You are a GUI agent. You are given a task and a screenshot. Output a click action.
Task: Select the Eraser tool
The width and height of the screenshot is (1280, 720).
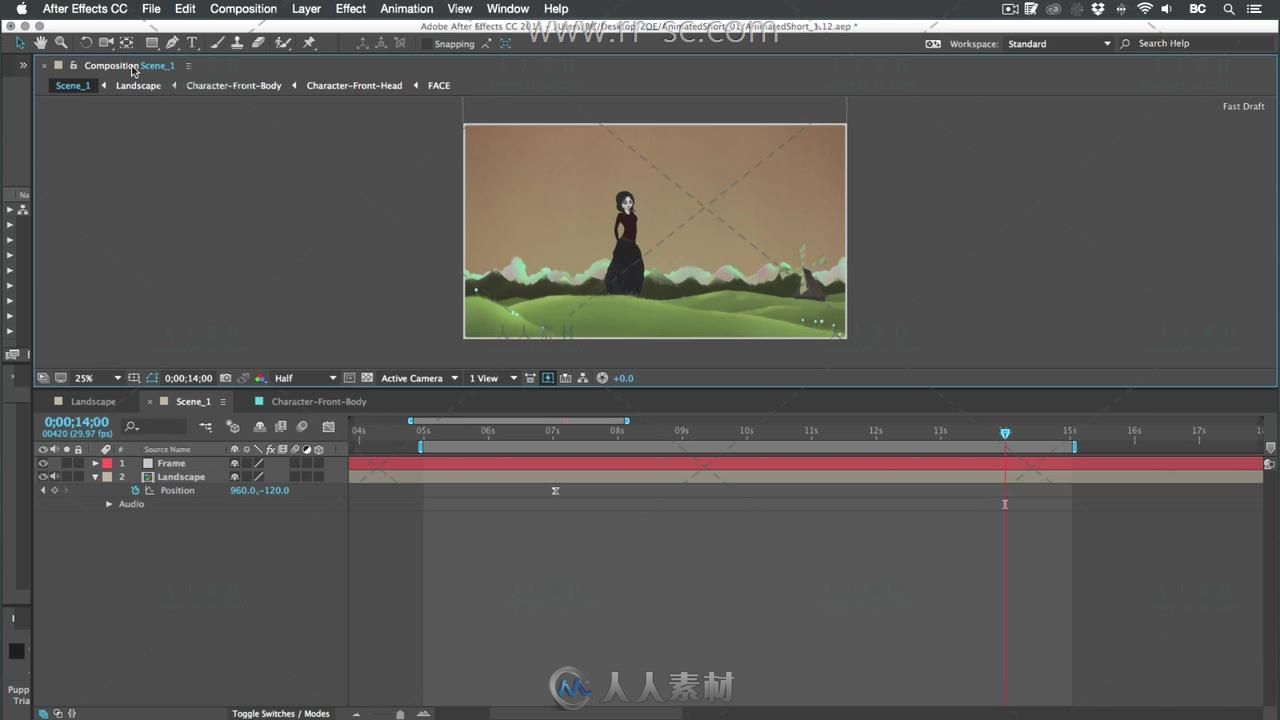tap(258, 43)
